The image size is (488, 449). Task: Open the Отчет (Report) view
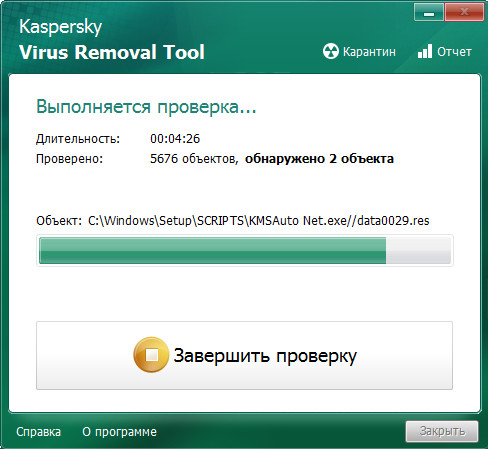(445, 52)
